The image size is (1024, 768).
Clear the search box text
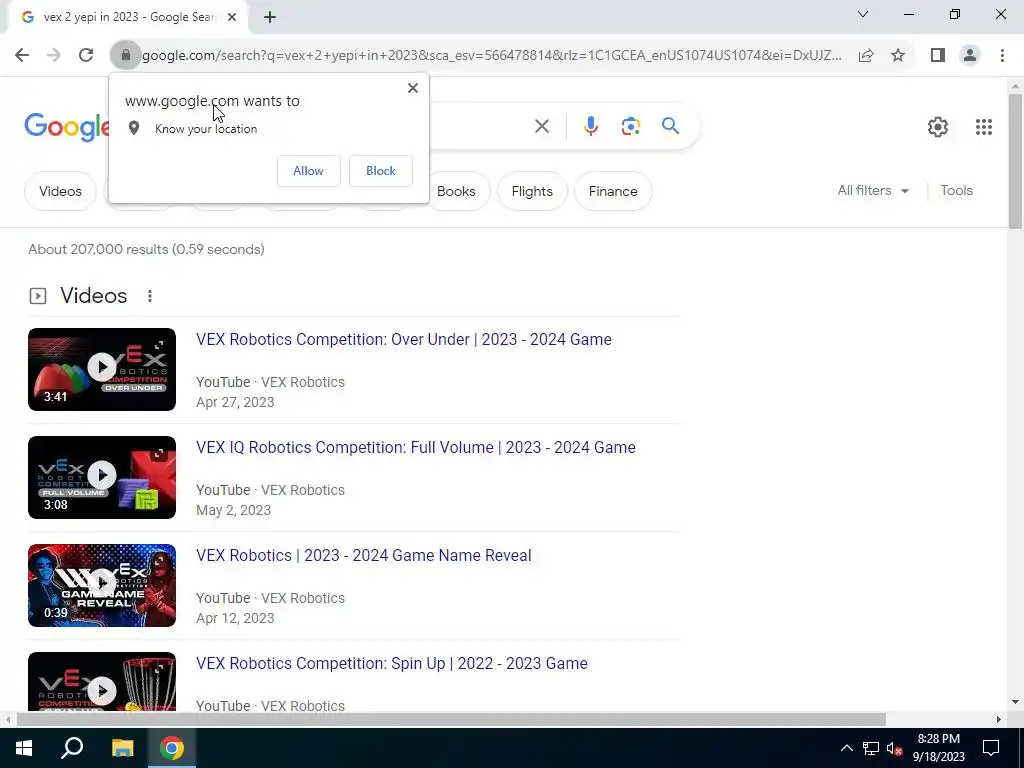[x=541, y=126]
